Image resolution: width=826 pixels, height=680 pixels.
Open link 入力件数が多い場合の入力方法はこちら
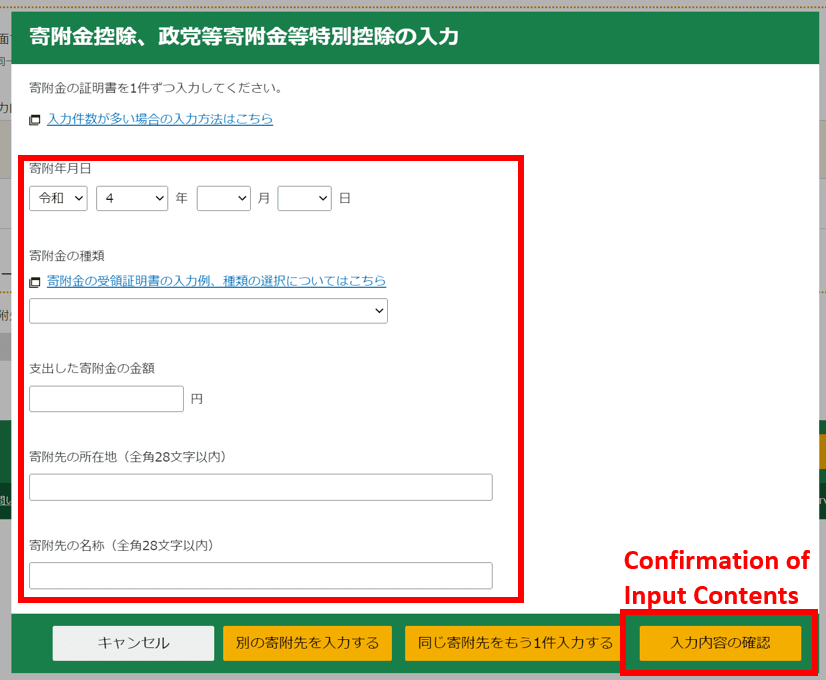point(160,119)
